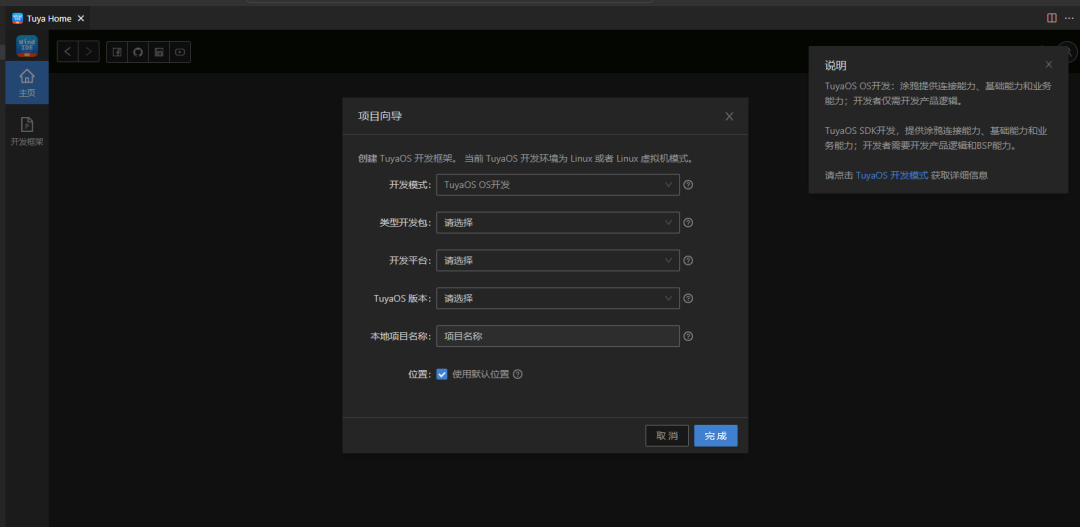Click help icon next to 本地项目名称

(688, 336)
